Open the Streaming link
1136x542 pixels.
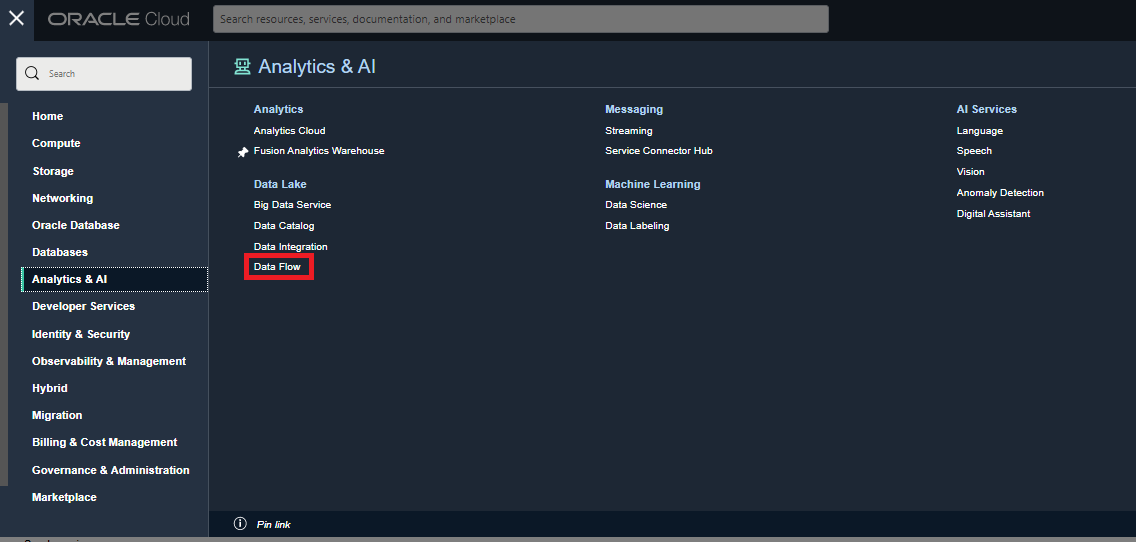point(629,130)
